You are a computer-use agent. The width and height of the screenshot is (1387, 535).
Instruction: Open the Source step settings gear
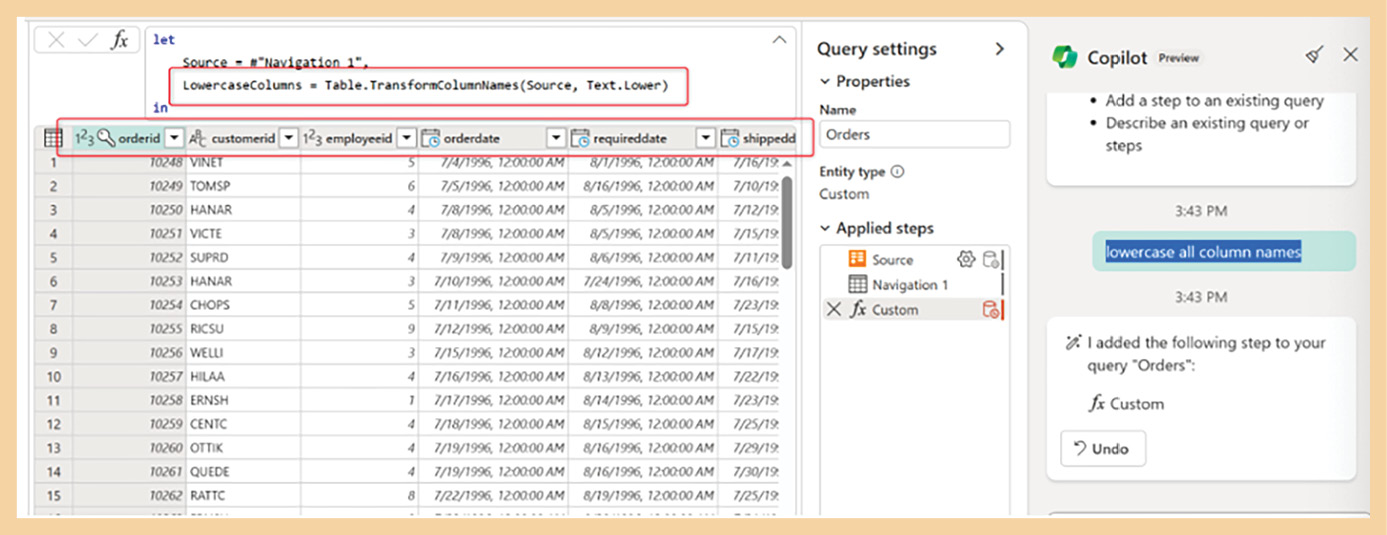[x=965, y=259]
